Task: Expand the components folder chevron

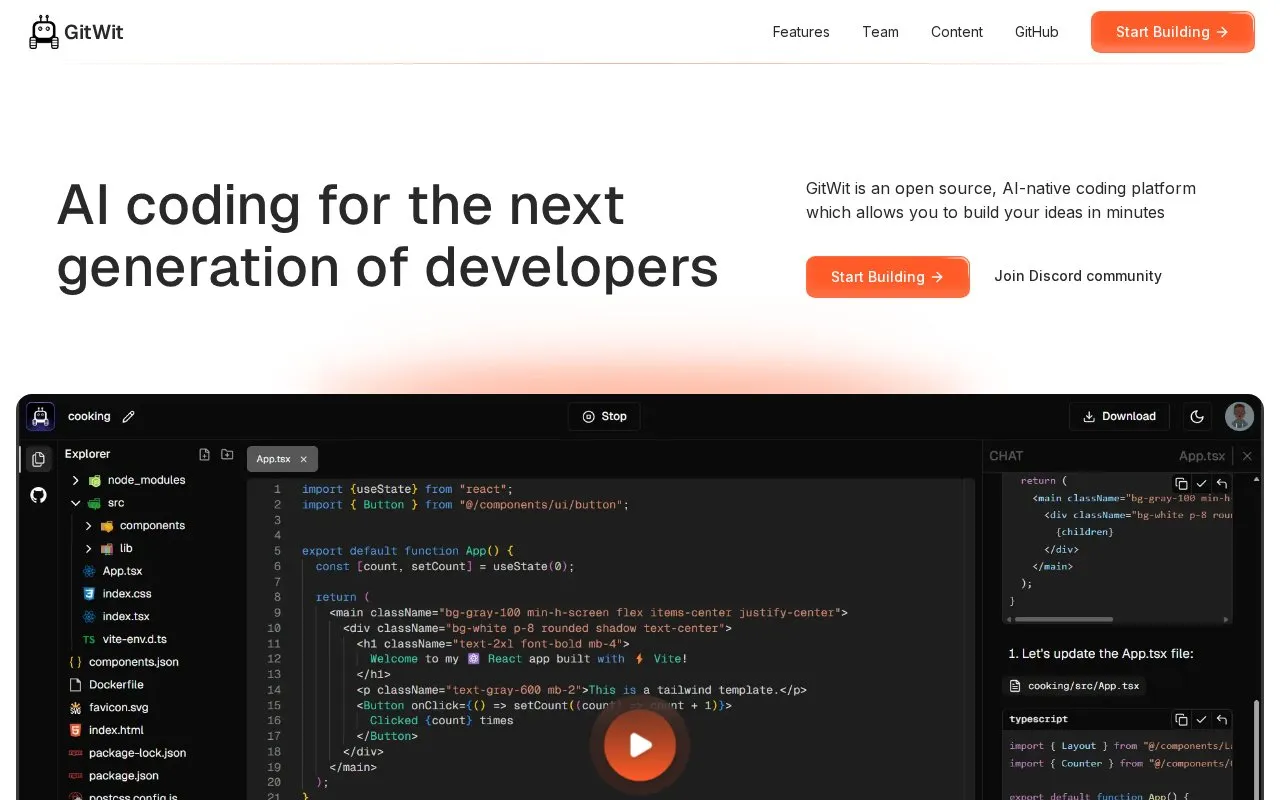Action: point(88,525)
